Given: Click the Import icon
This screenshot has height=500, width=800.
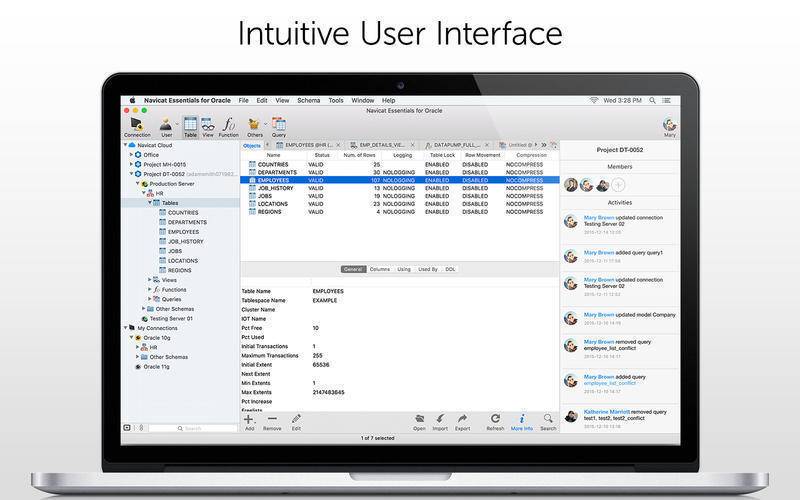Looking at the screenshot, I should pos(440,418).
